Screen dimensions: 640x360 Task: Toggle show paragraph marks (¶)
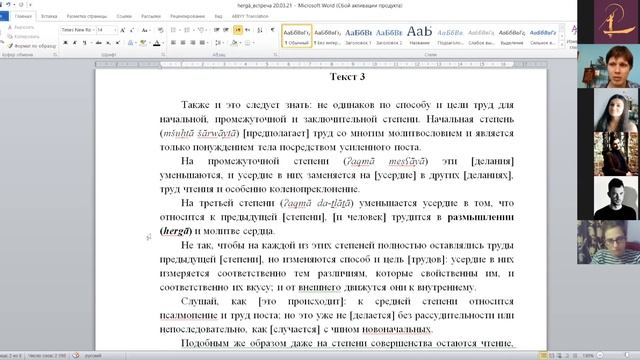click(x=273, y=30)
